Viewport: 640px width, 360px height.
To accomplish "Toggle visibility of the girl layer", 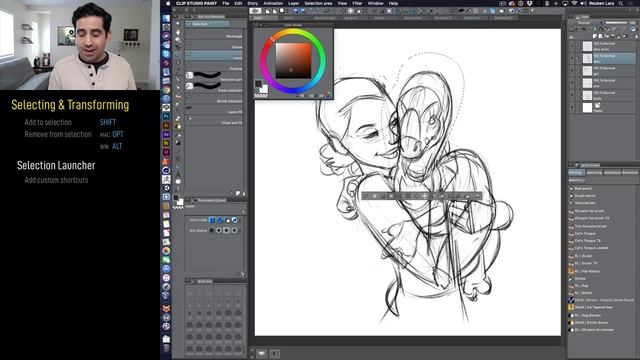I will point(571,71).
